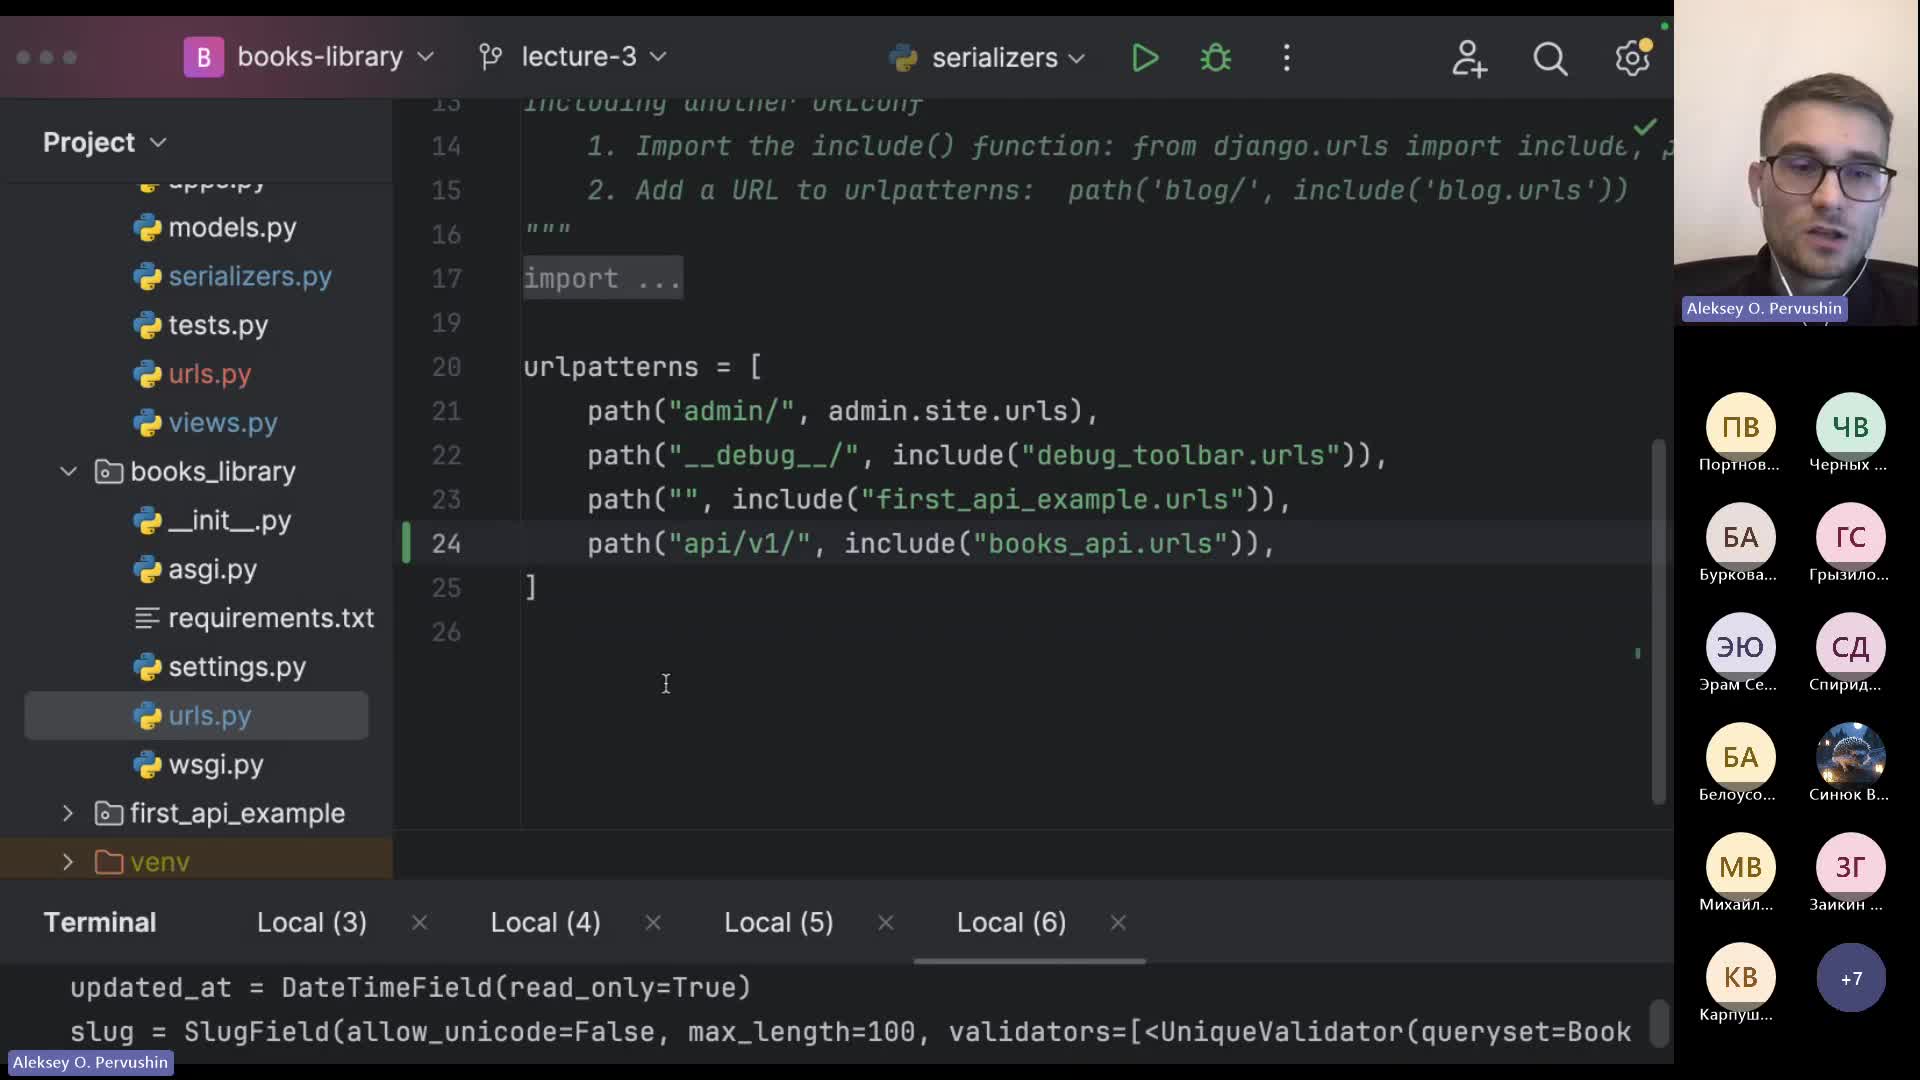
Task: Close the Local (4) terminal tab
Action: coord(653,923)
